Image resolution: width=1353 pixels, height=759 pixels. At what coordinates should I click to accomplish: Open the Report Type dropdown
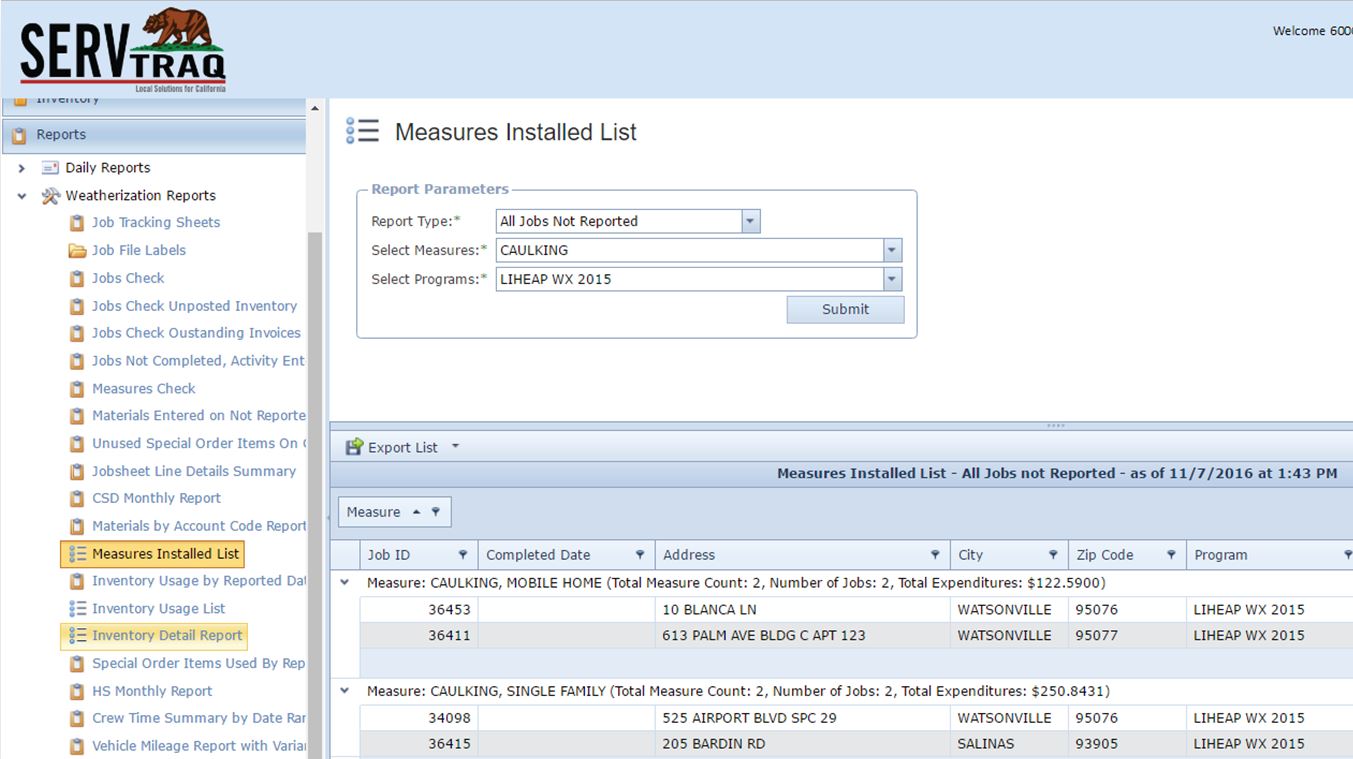click(x=749, y=220)
